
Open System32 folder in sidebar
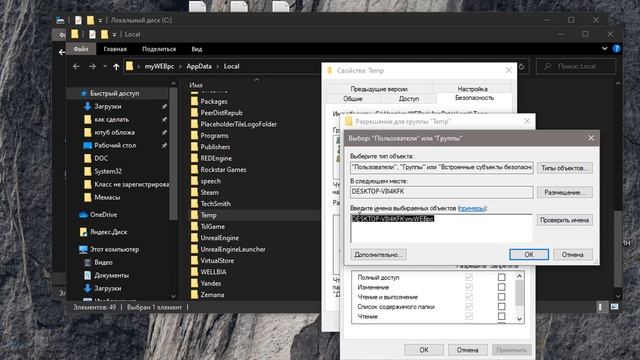(108, 171)
